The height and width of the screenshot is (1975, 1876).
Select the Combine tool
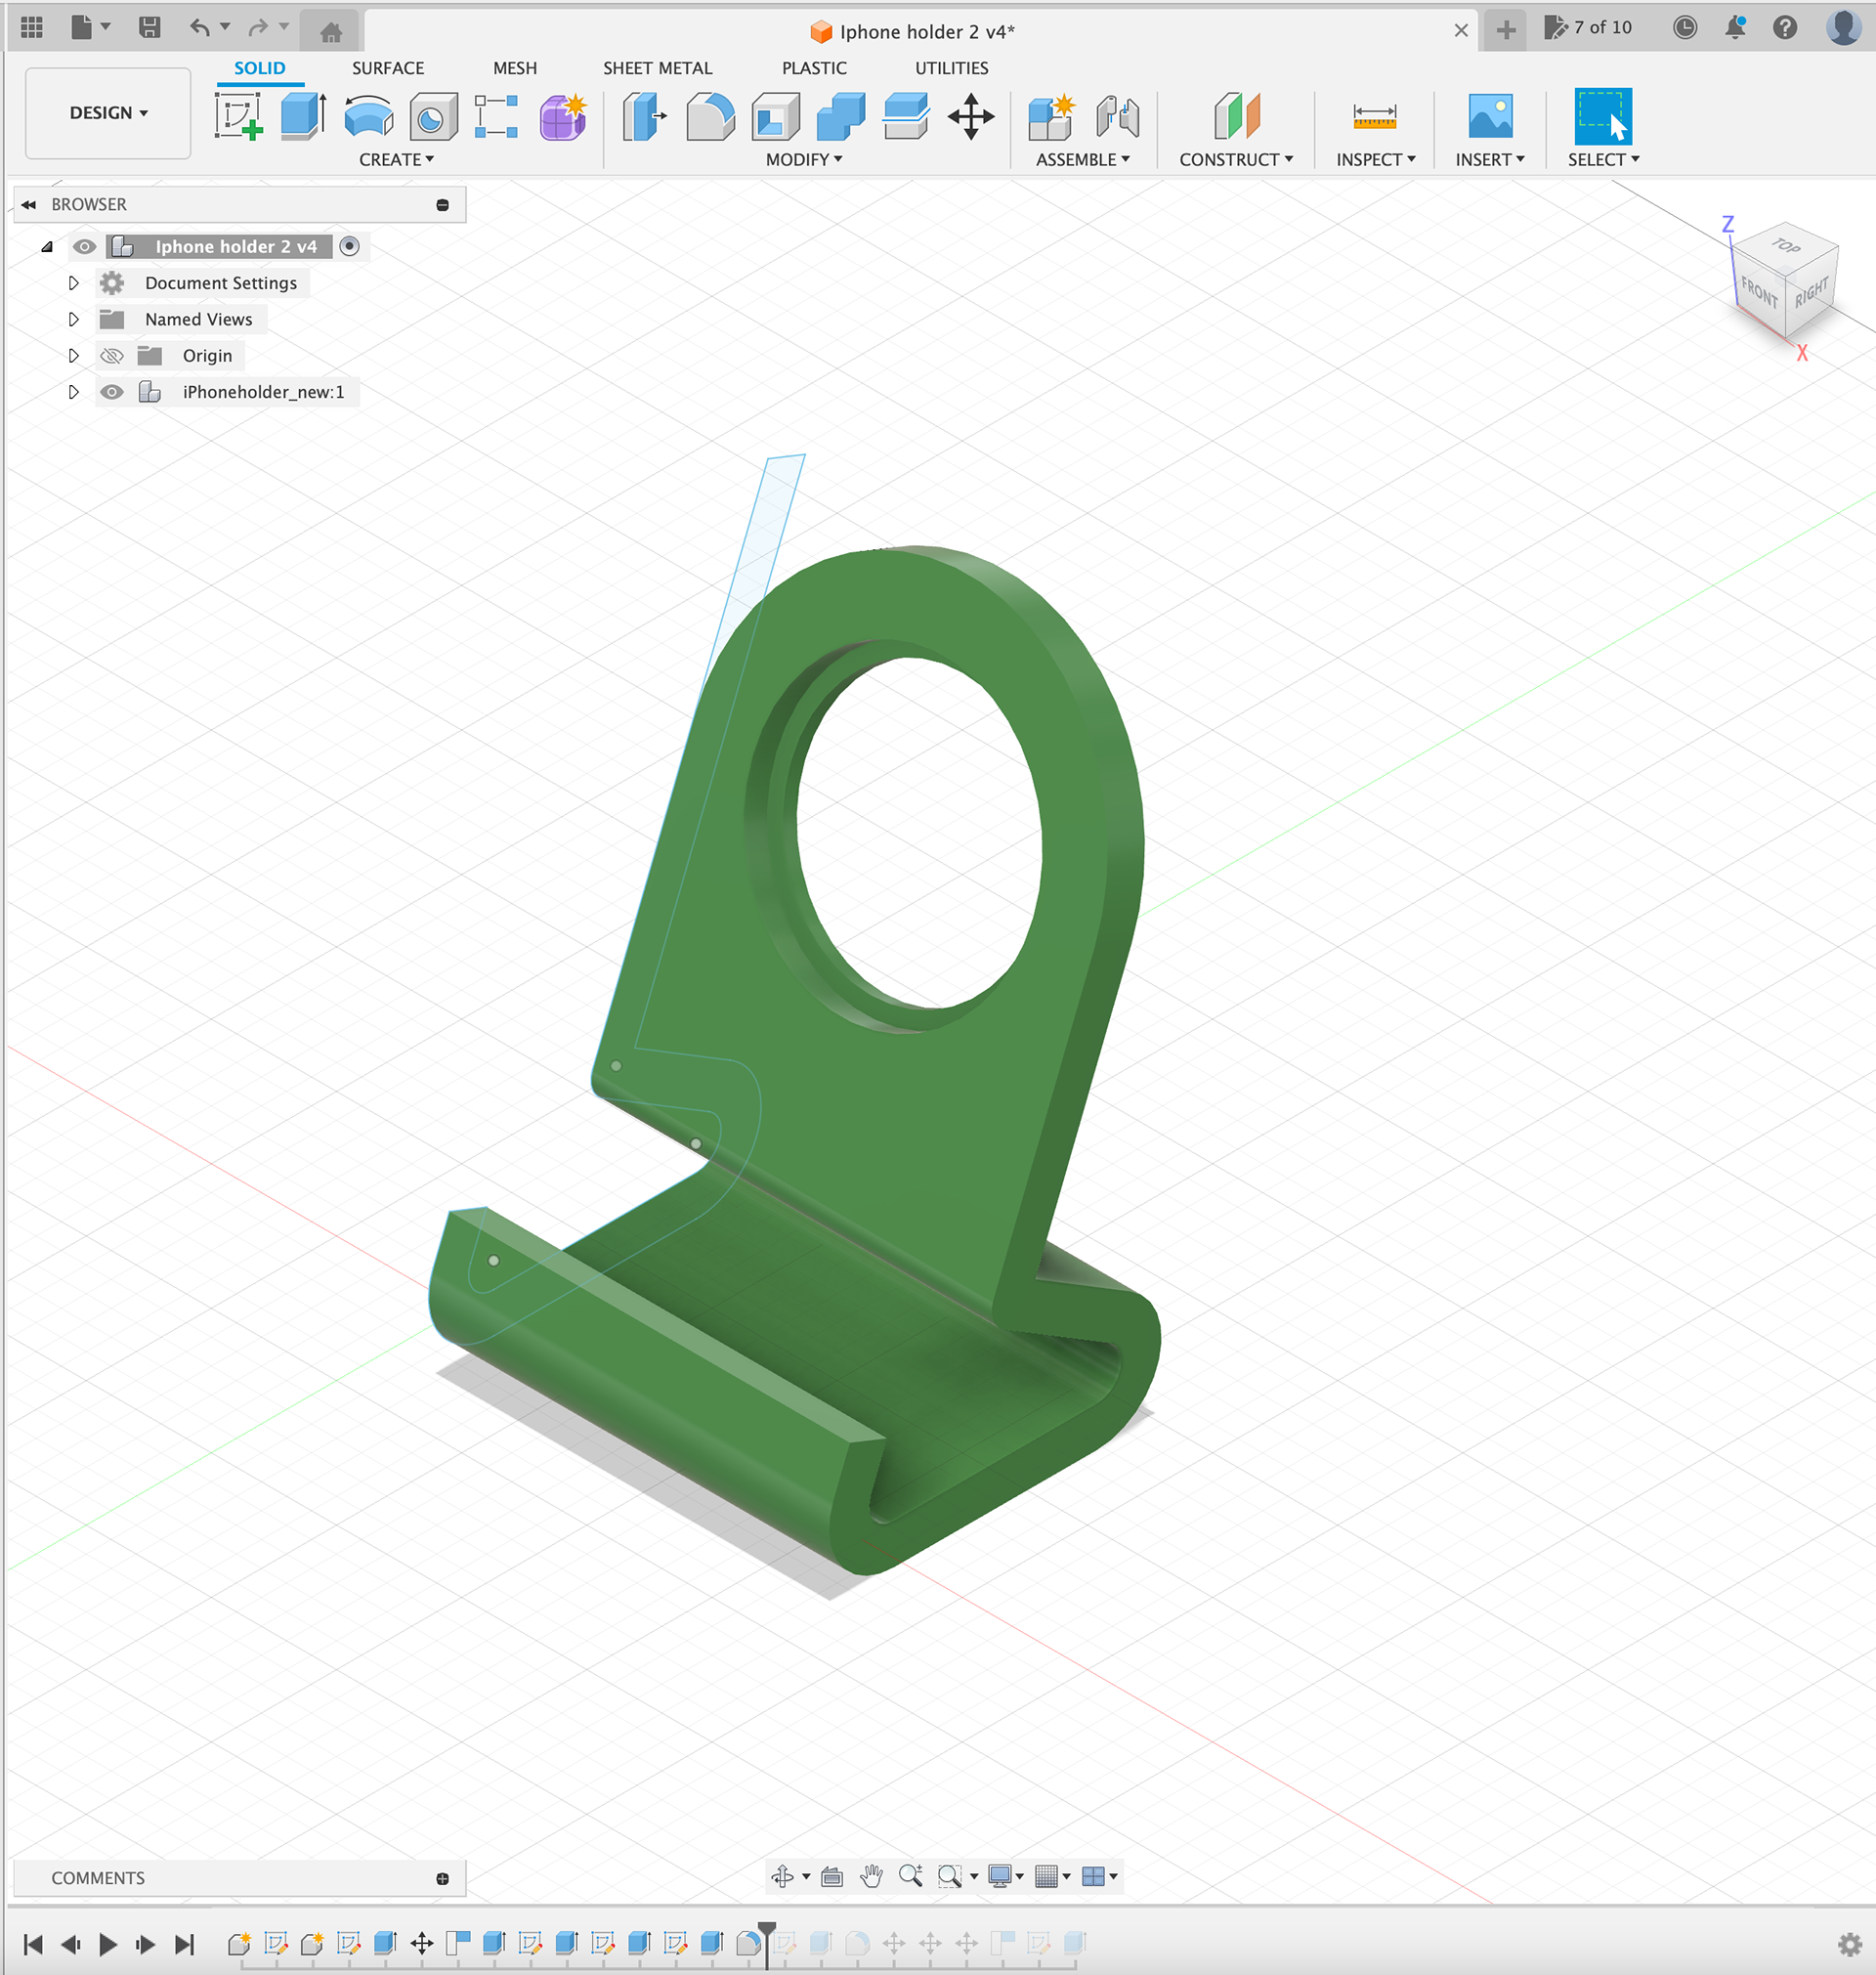(x=841, y=116)
